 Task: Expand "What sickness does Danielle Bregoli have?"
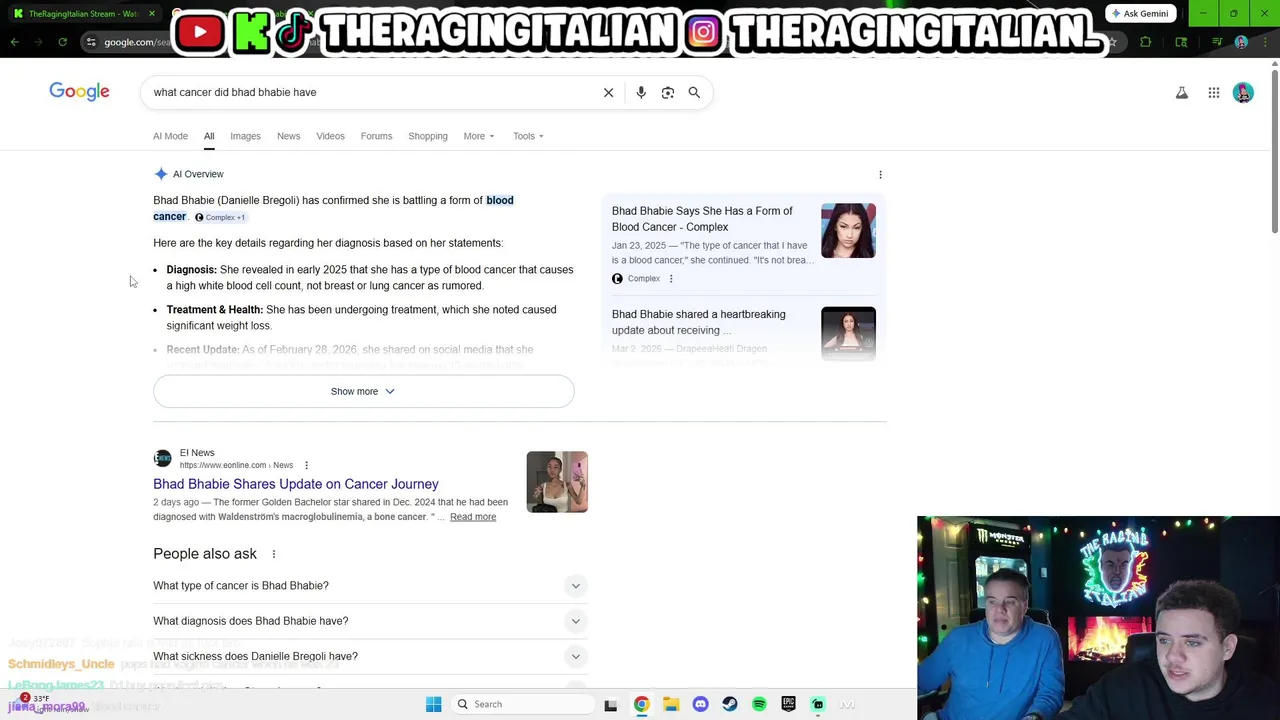pos(370,656)
